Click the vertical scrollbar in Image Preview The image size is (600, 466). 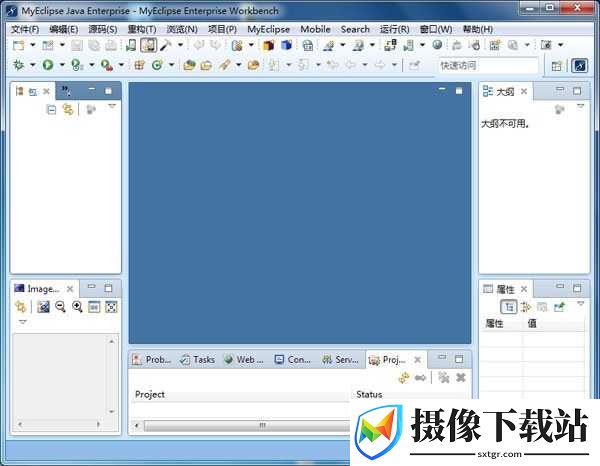(111, 376)
